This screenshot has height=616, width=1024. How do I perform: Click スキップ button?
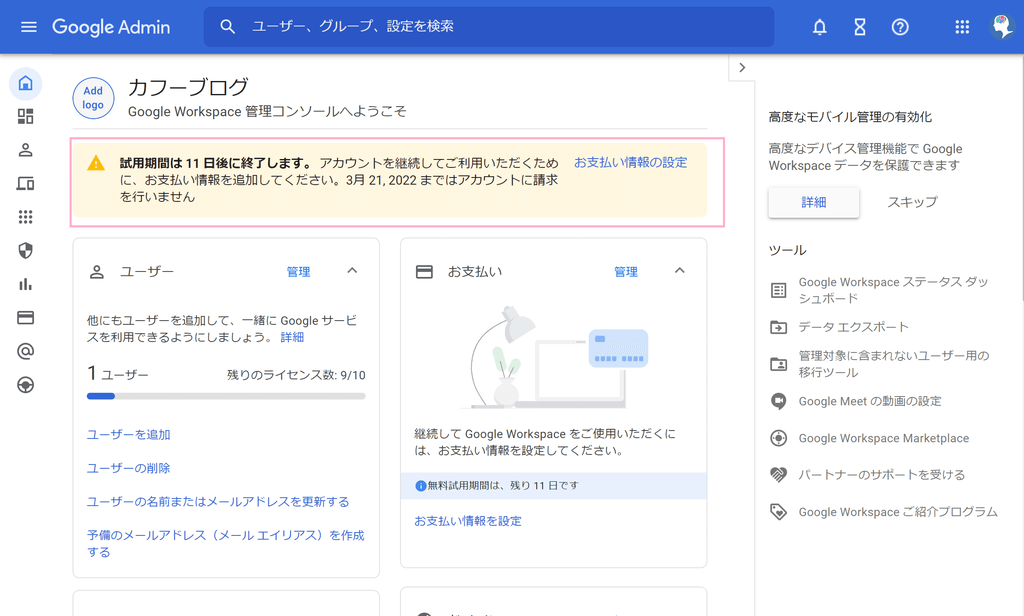click(912, 203)
